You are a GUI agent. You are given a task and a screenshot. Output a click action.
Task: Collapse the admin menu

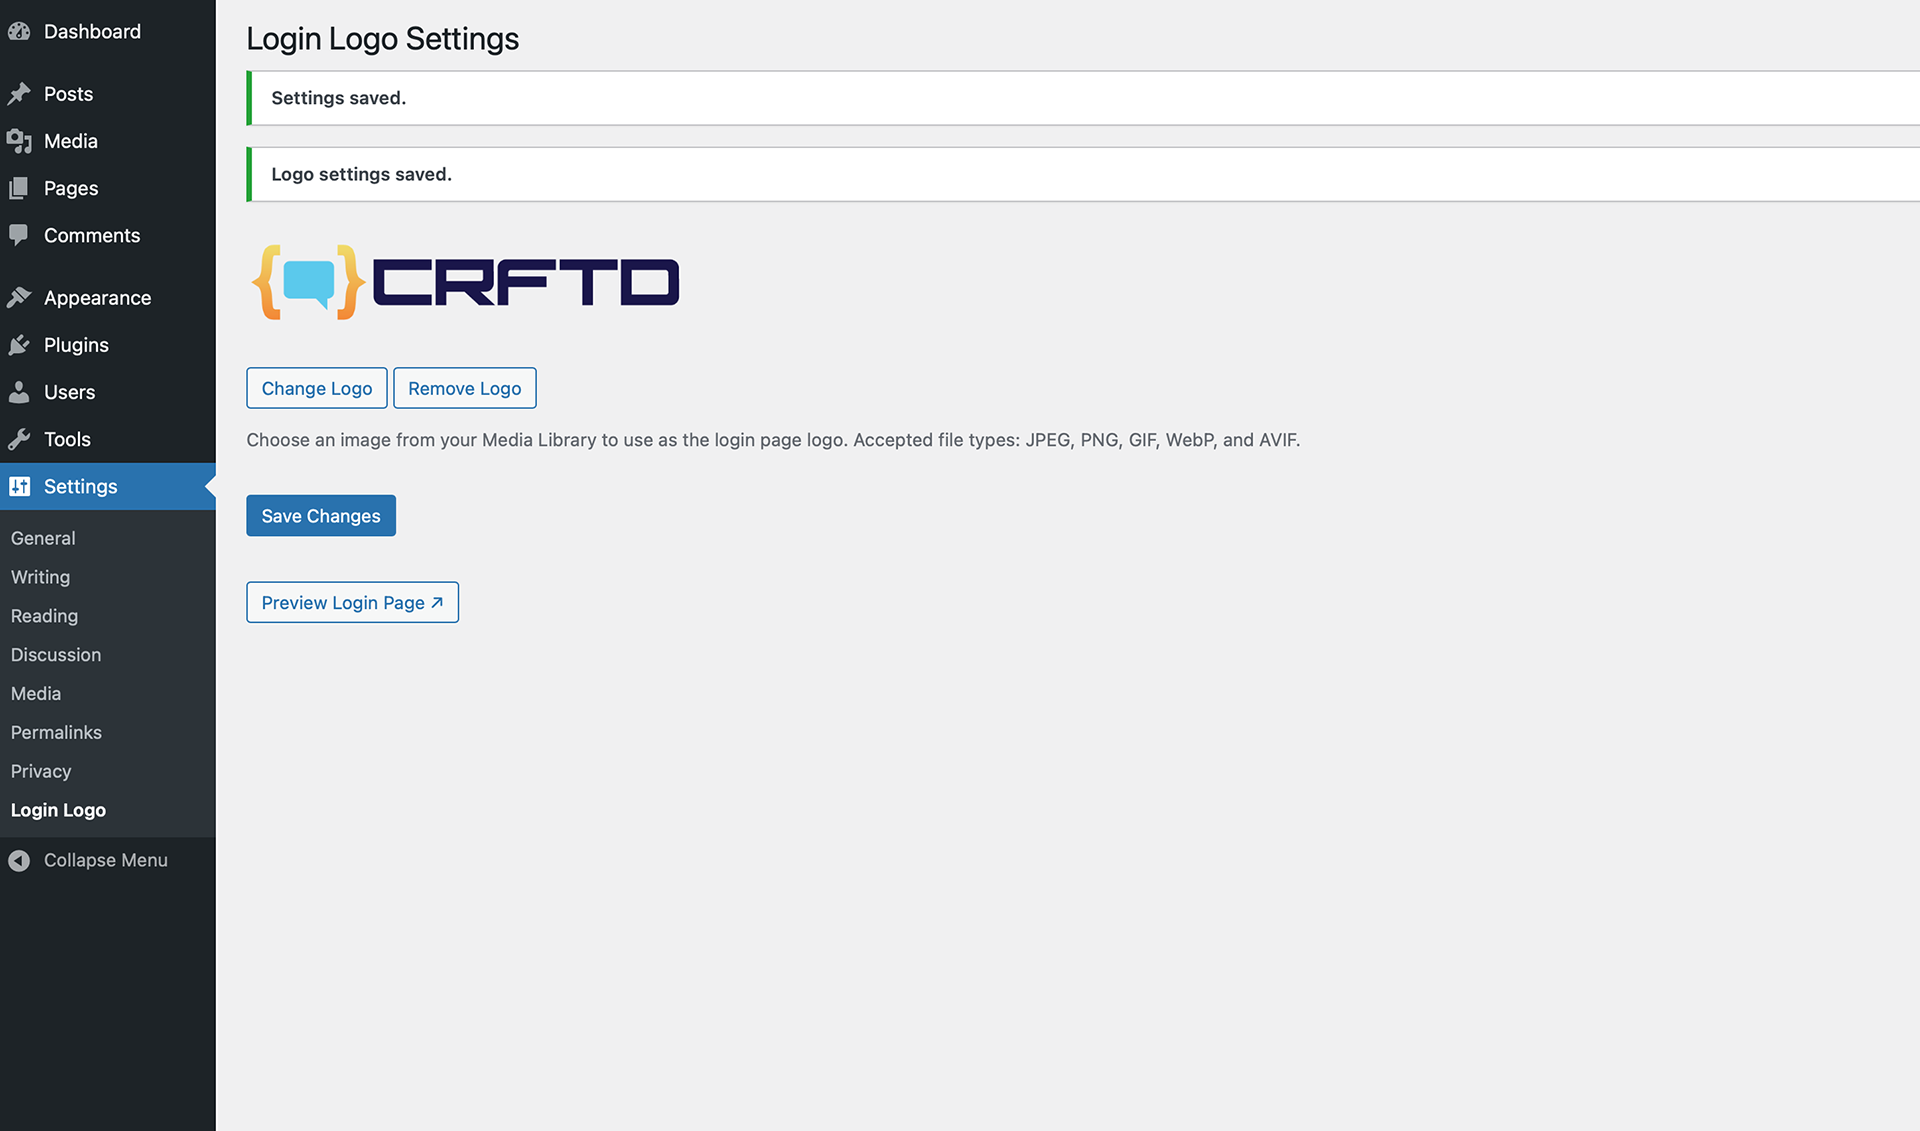click(90, 860)
